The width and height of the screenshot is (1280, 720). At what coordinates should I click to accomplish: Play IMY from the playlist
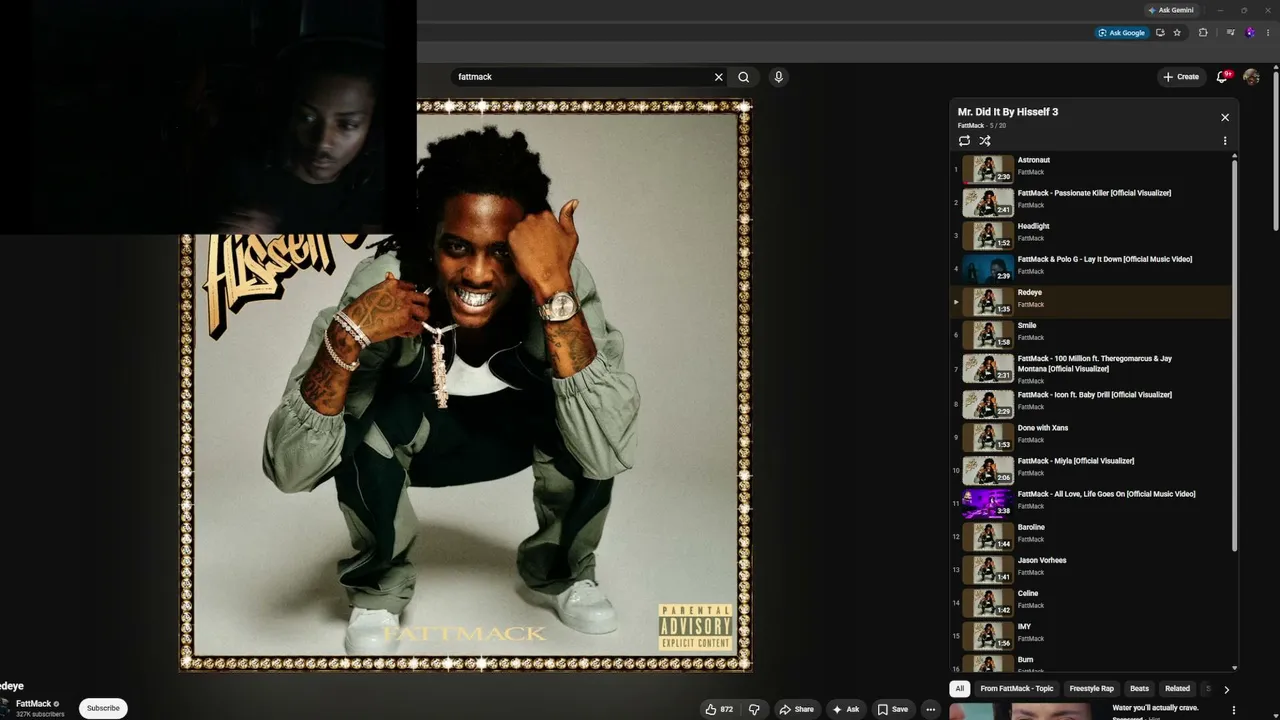coord(1091,635)
